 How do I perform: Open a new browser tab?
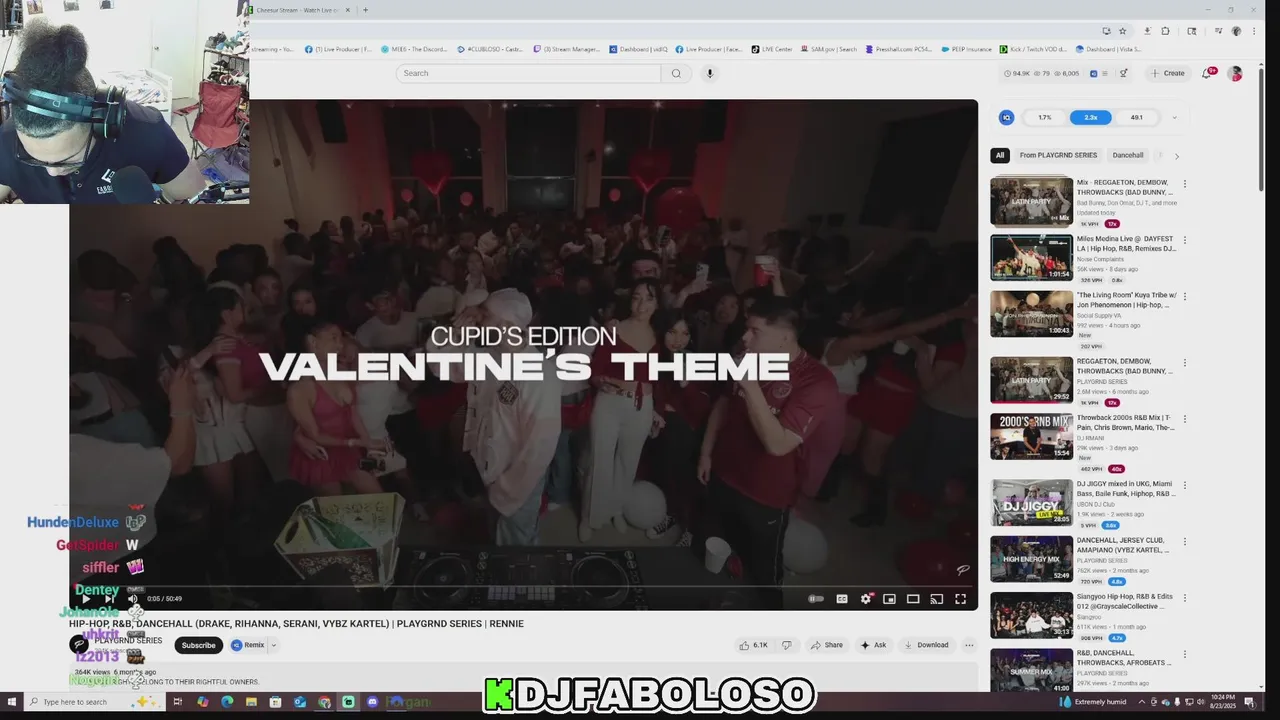pos(365,10)
